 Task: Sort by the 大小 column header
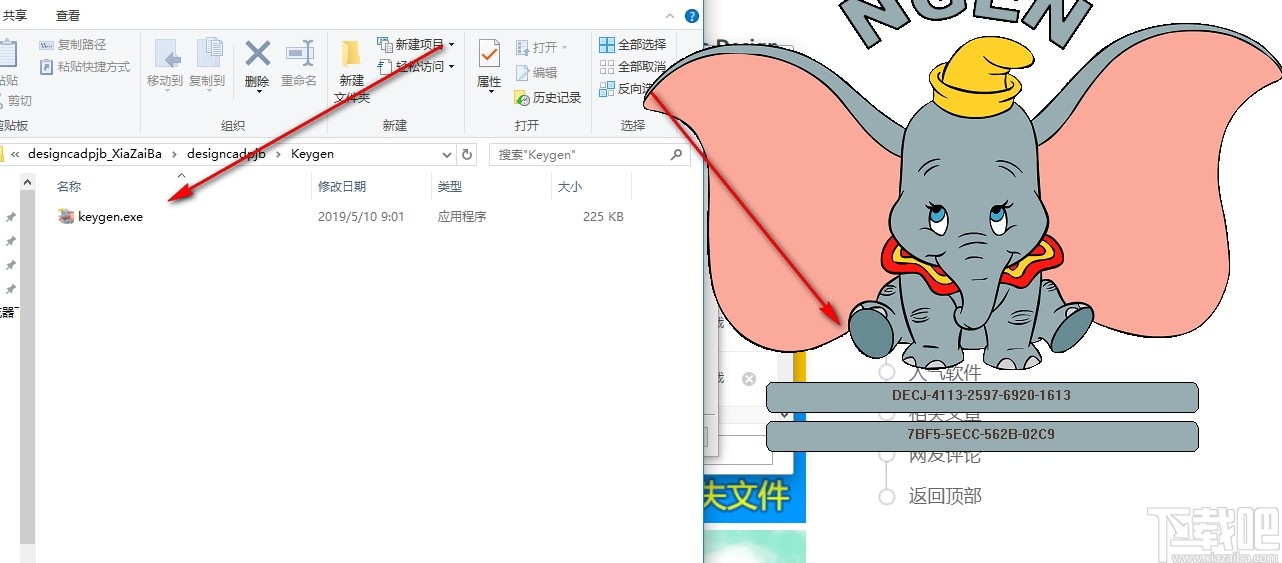coord(569,187)
